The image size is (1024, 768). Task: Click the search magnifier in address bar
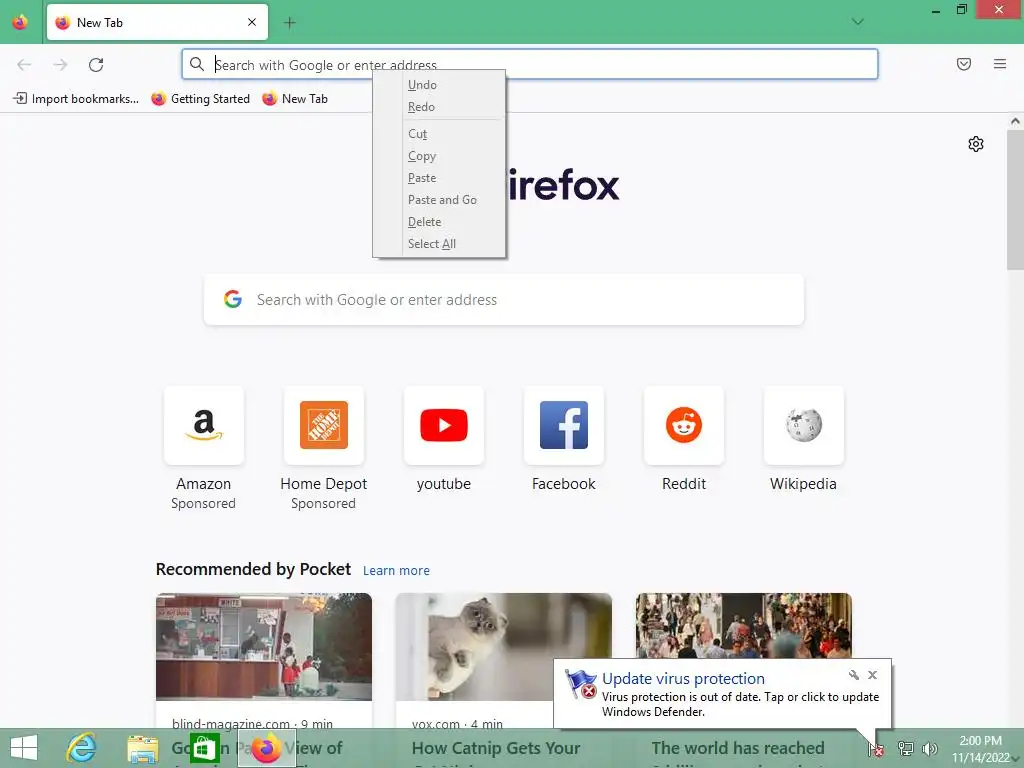[197, 64]
